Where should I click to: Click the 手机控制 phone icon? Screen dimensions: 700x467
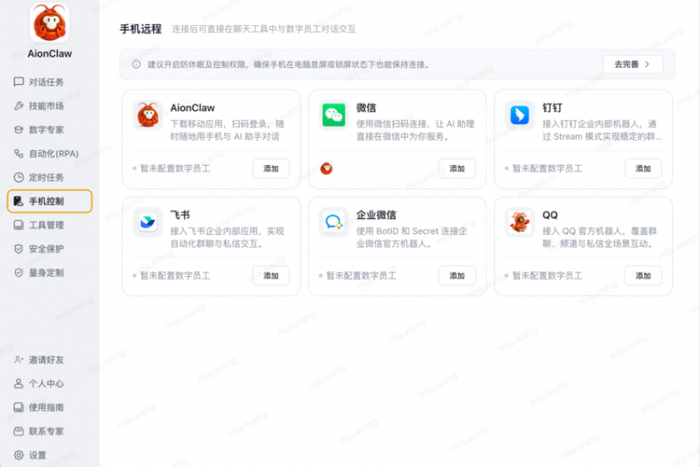pyautogui.click(x=18, y=201)
